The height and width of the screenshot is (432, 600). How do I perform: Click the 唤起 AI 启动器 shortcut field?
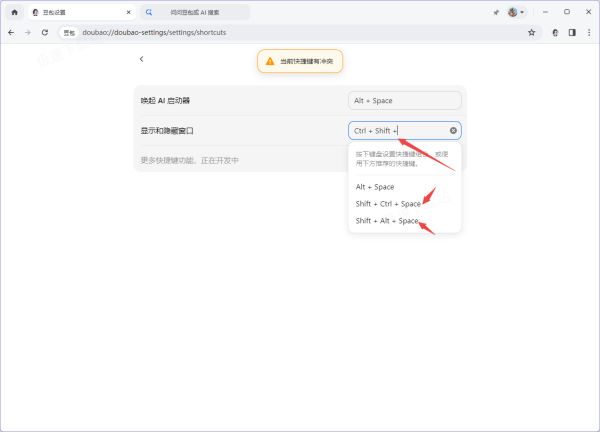click(404, 101)
